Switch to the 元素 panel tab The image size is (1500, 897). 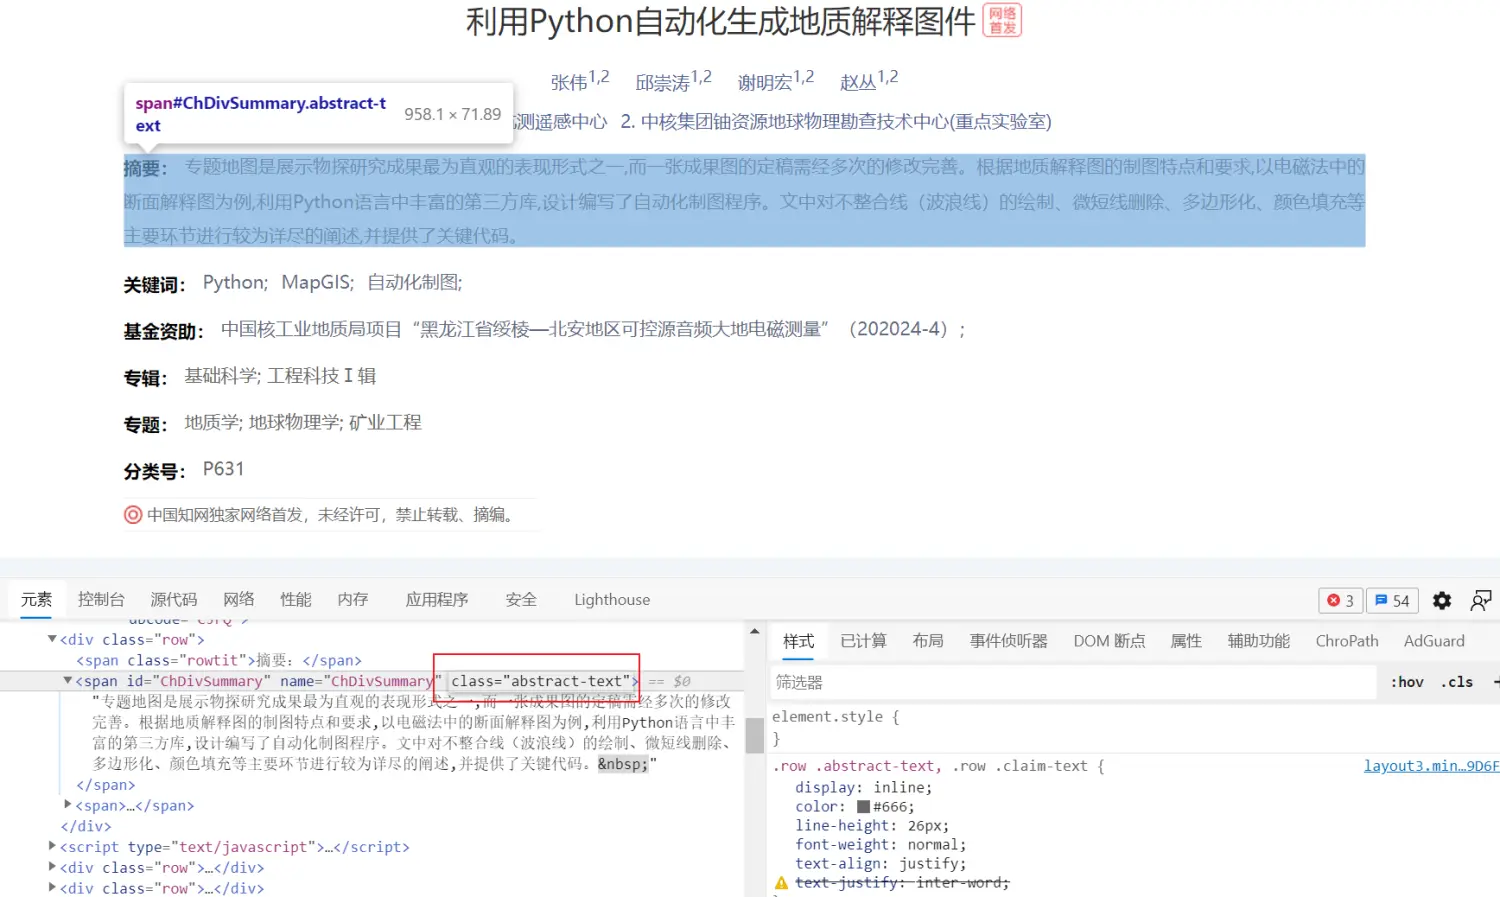36,599
